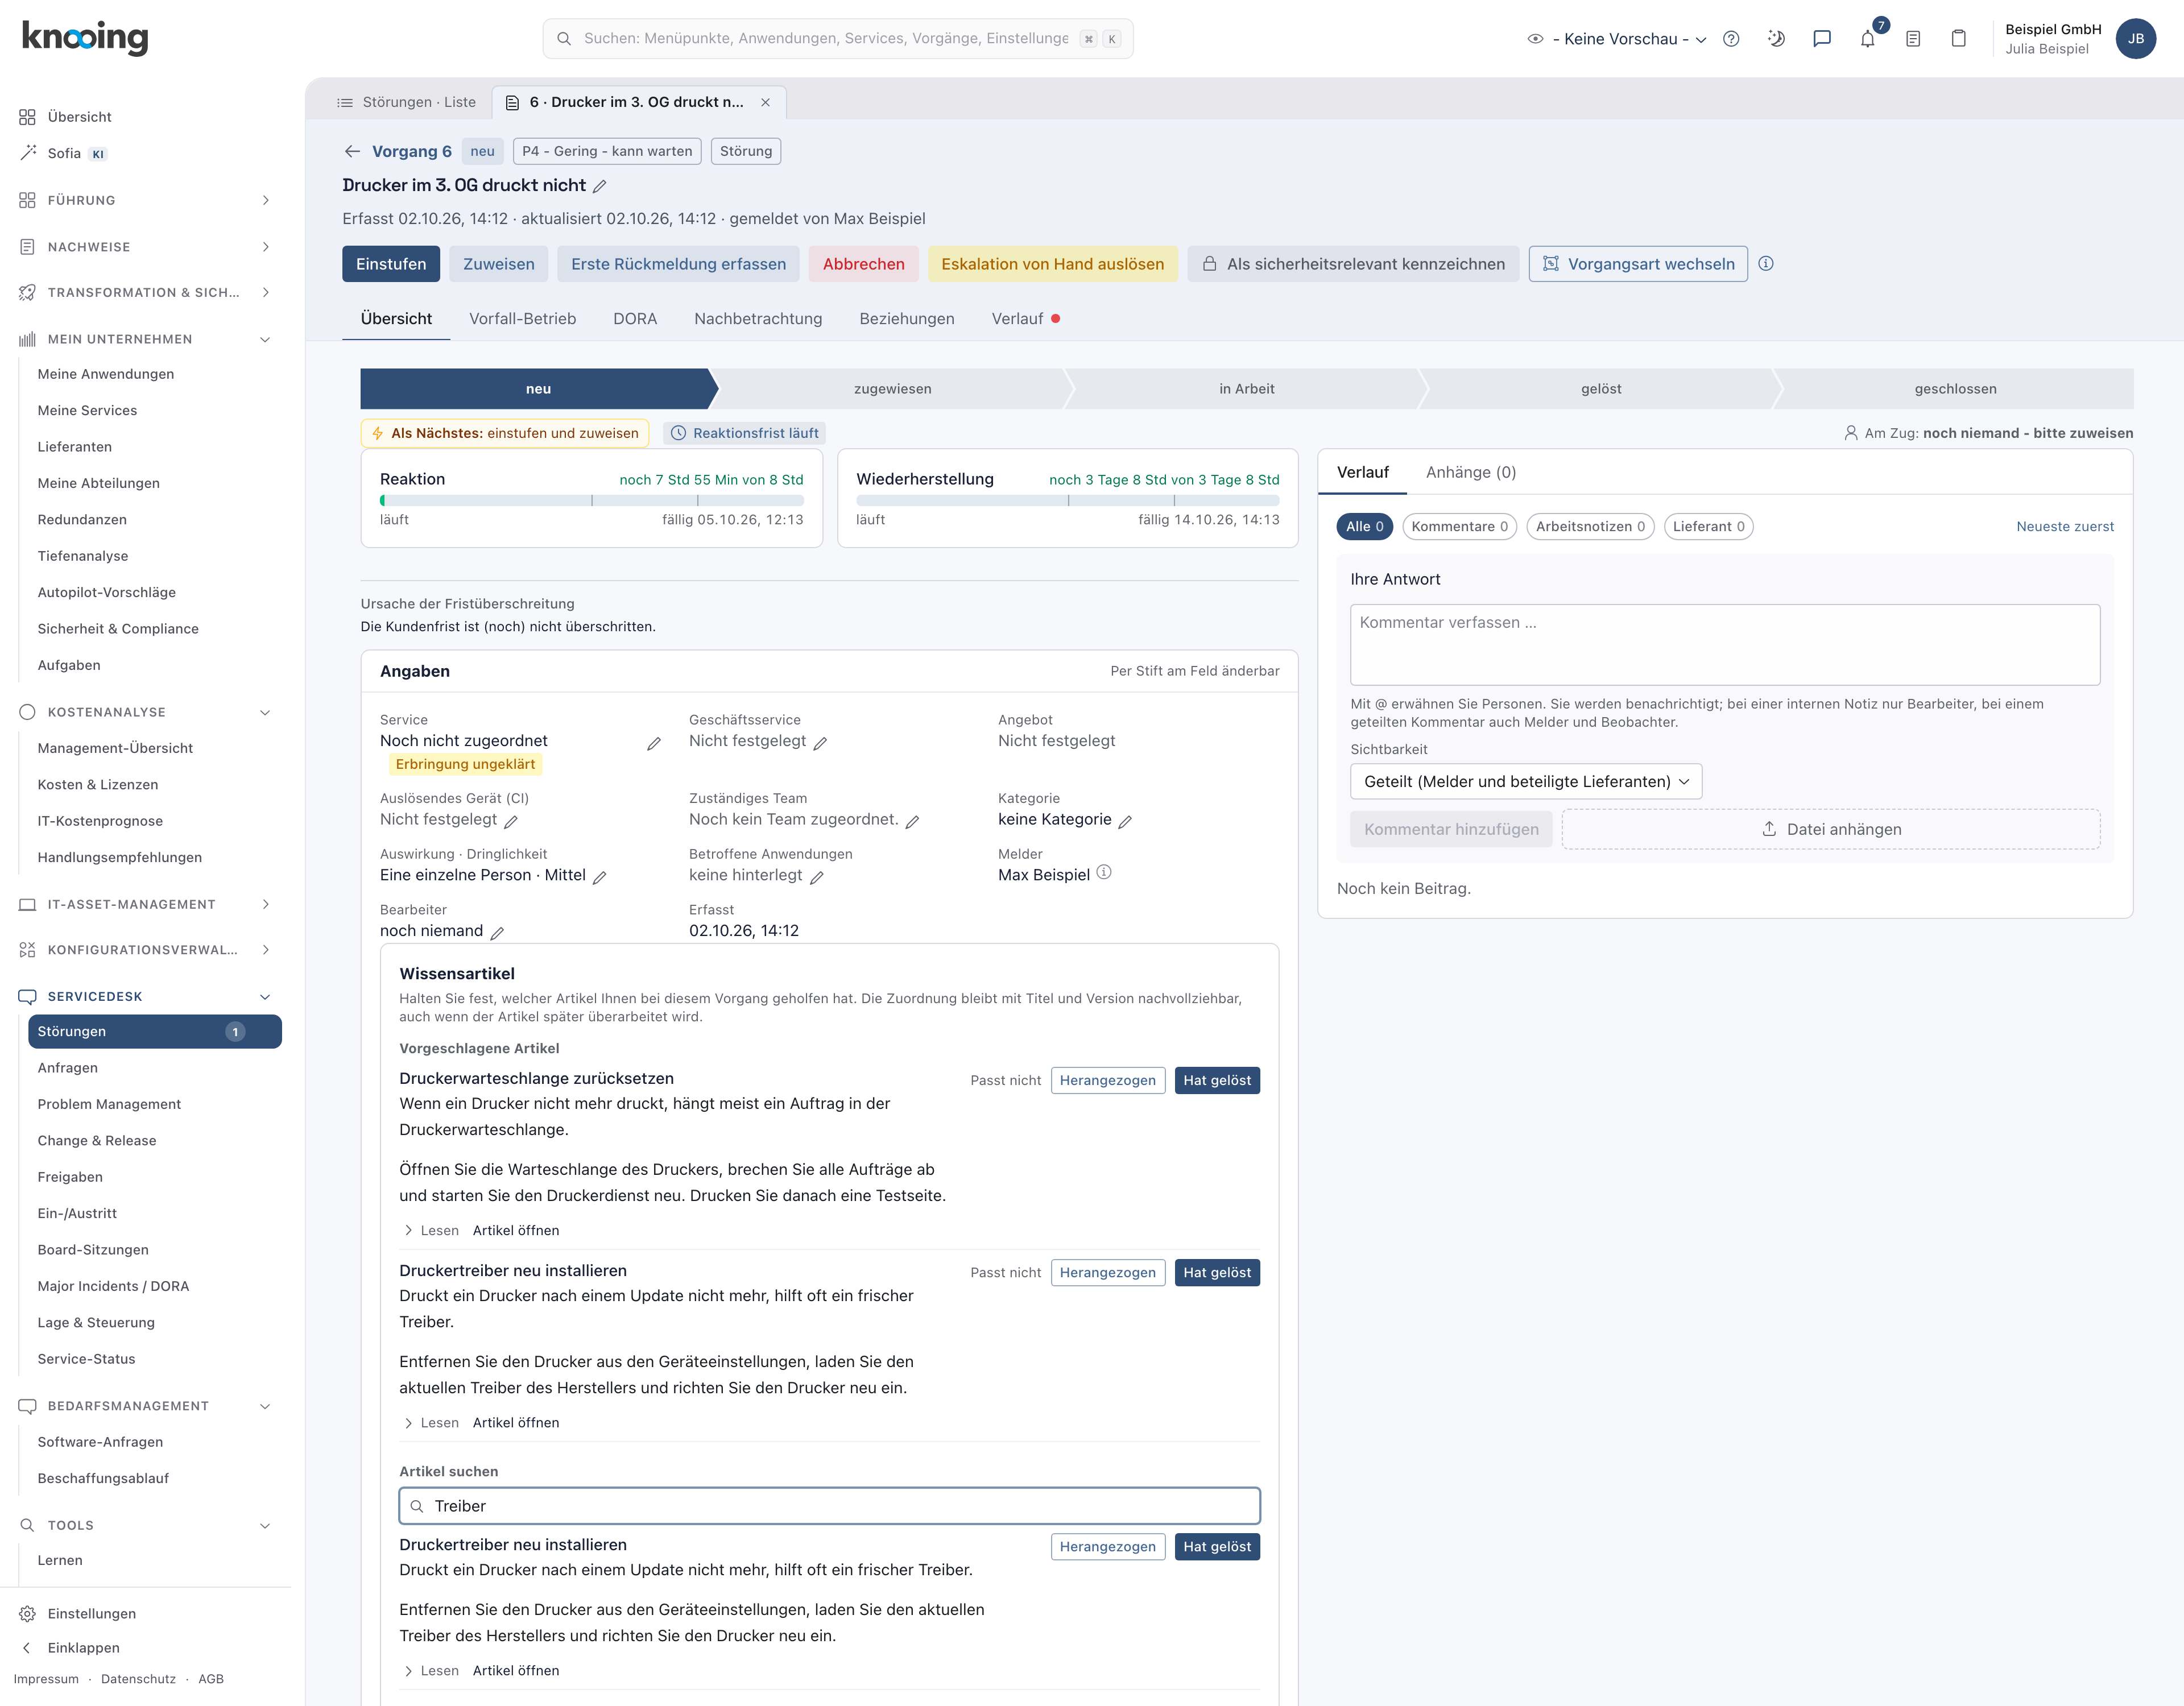Click Hat gelöst for Druckerwarteschlange zurücksetzen
The width and height of the screenshot is (2184, 1706).
click(1217, 1081)
